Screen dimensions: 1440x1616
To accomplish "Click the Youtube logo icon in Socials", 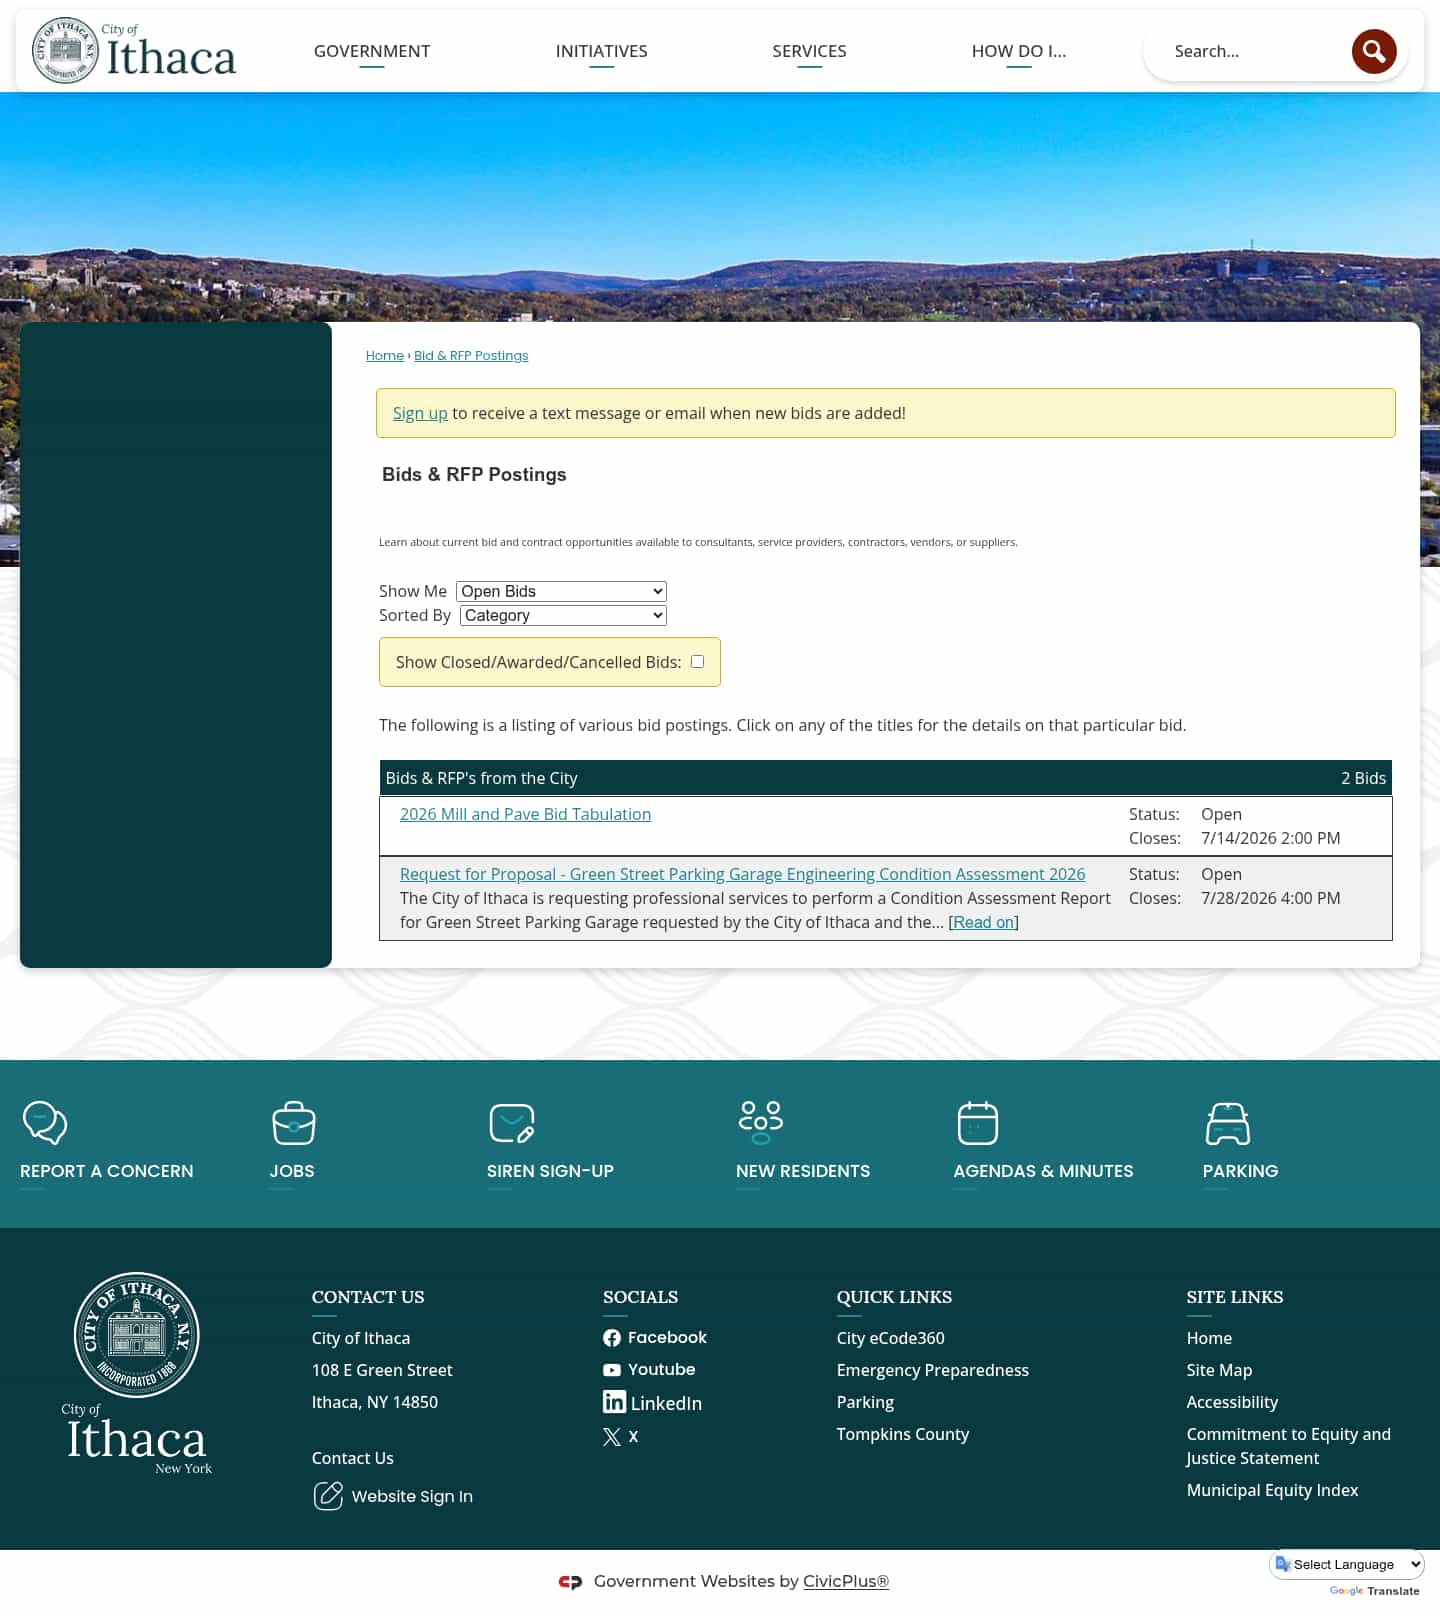I will (612, 1370).
